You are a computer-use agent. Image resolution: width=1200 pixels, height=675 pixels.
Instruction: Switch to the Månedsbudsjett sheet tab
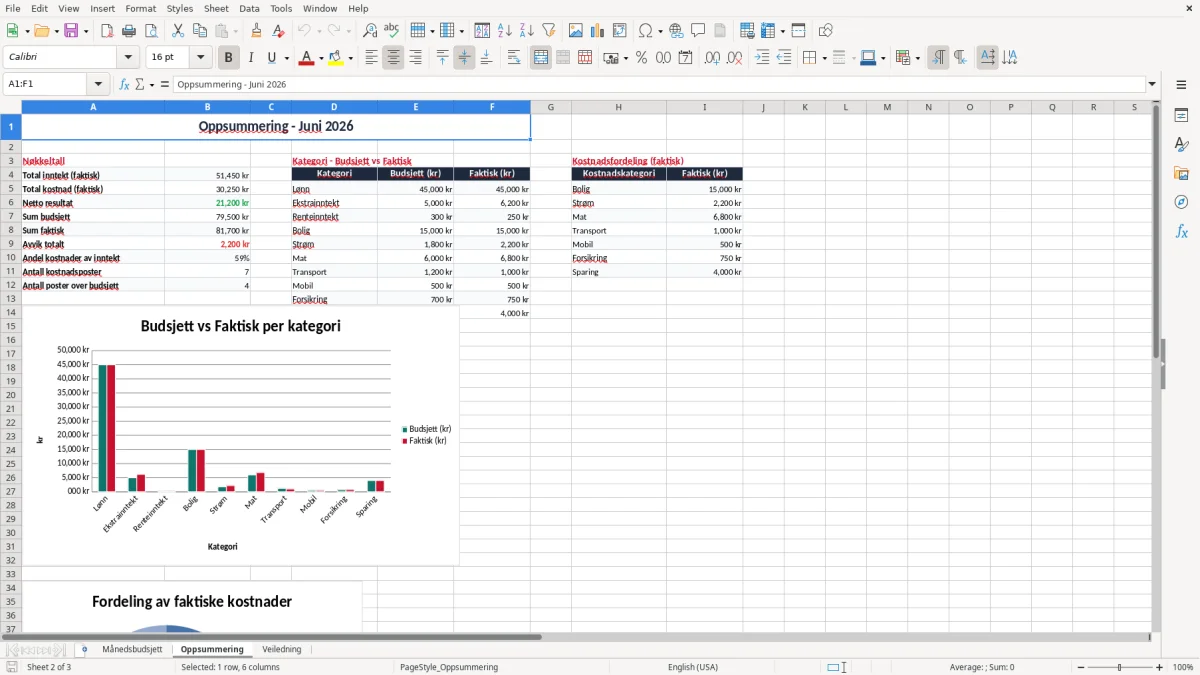(x=132, y=649)
